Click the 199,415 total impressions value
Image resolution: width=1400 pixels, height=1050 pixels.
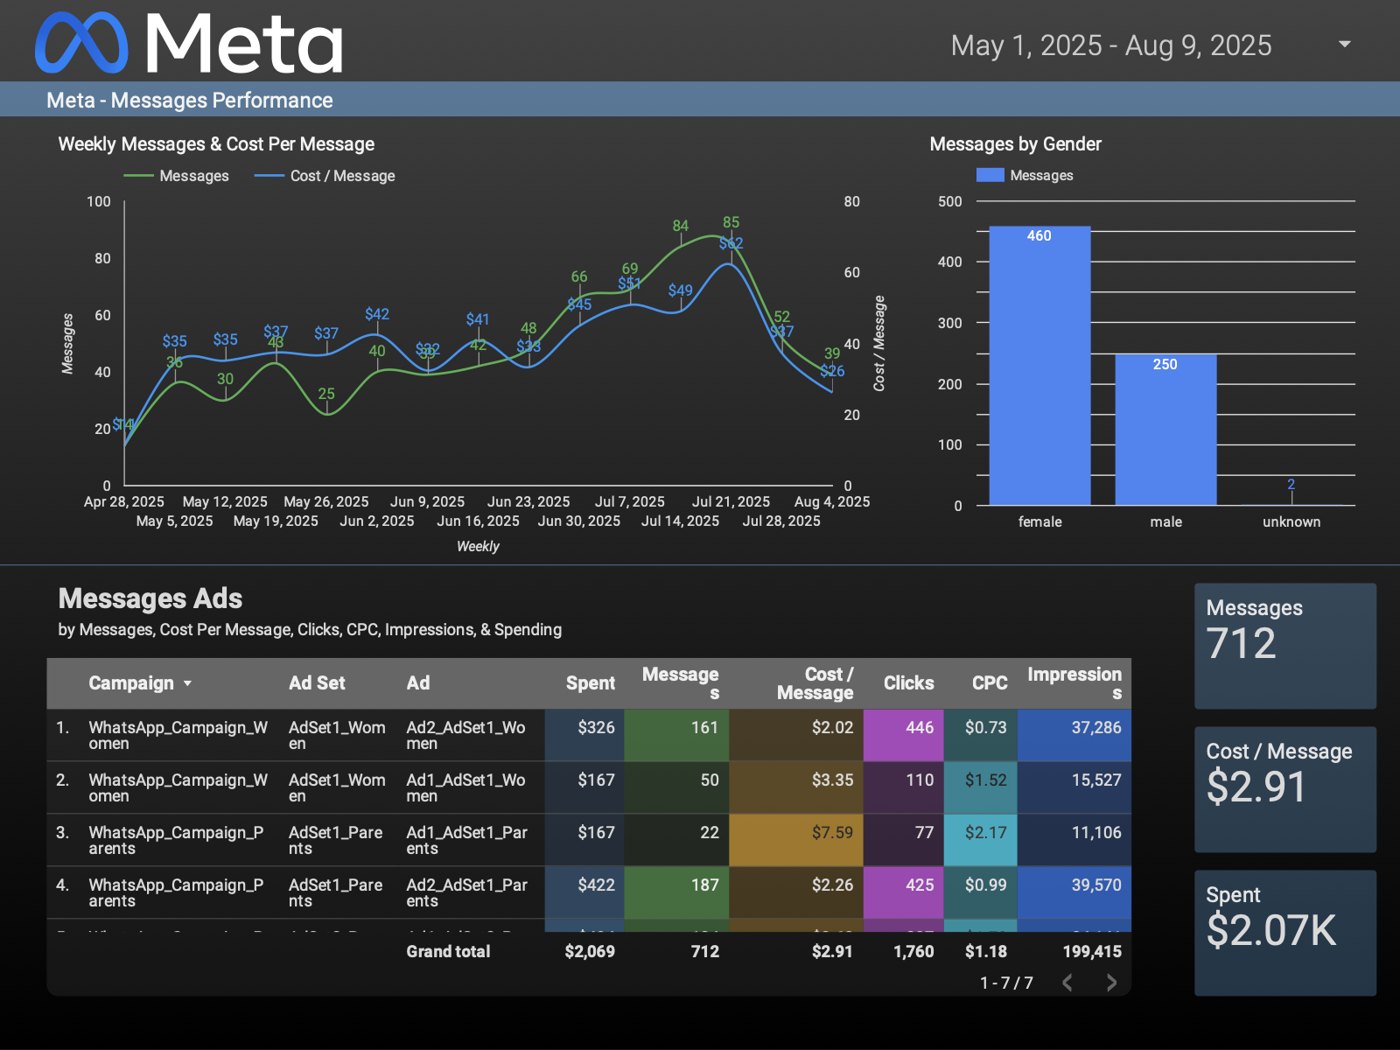1092,952
